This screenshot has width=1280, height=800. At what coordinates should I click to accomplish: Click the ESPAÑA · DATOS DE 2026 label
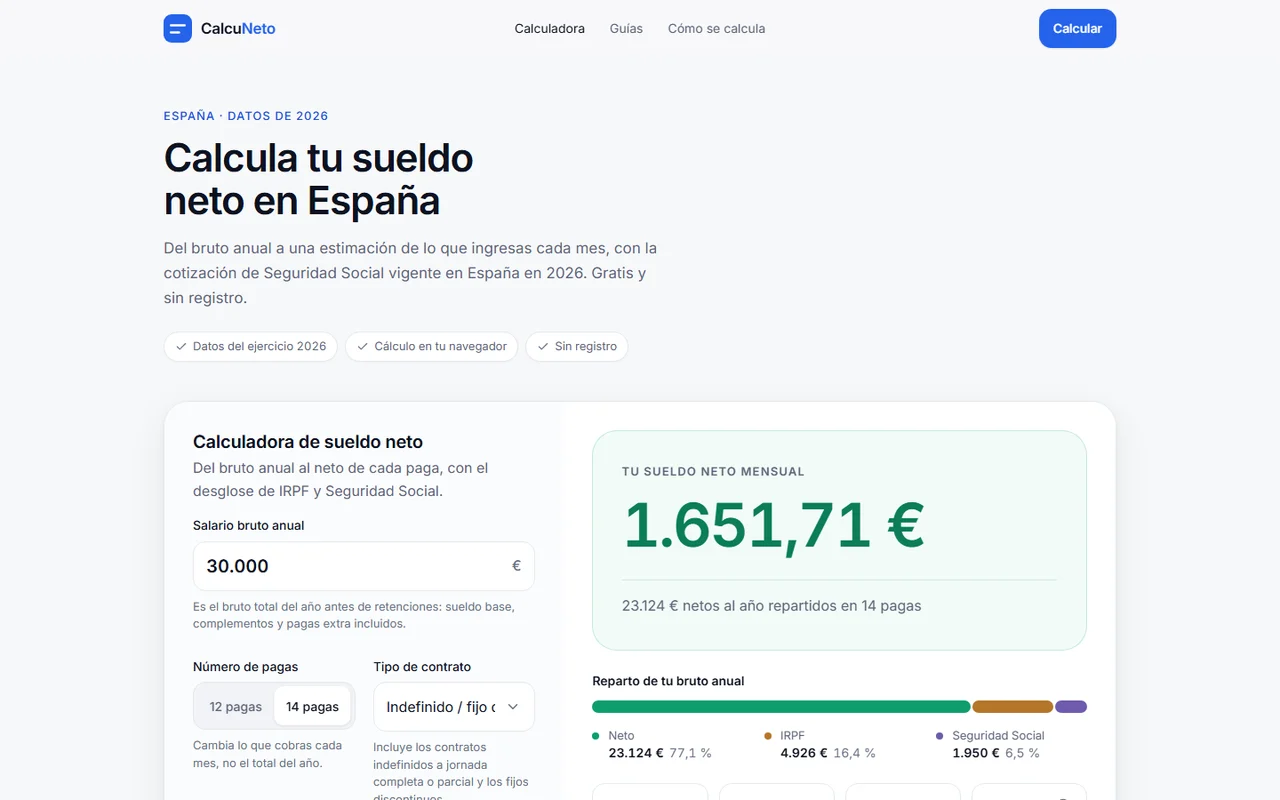pos(246,116)
